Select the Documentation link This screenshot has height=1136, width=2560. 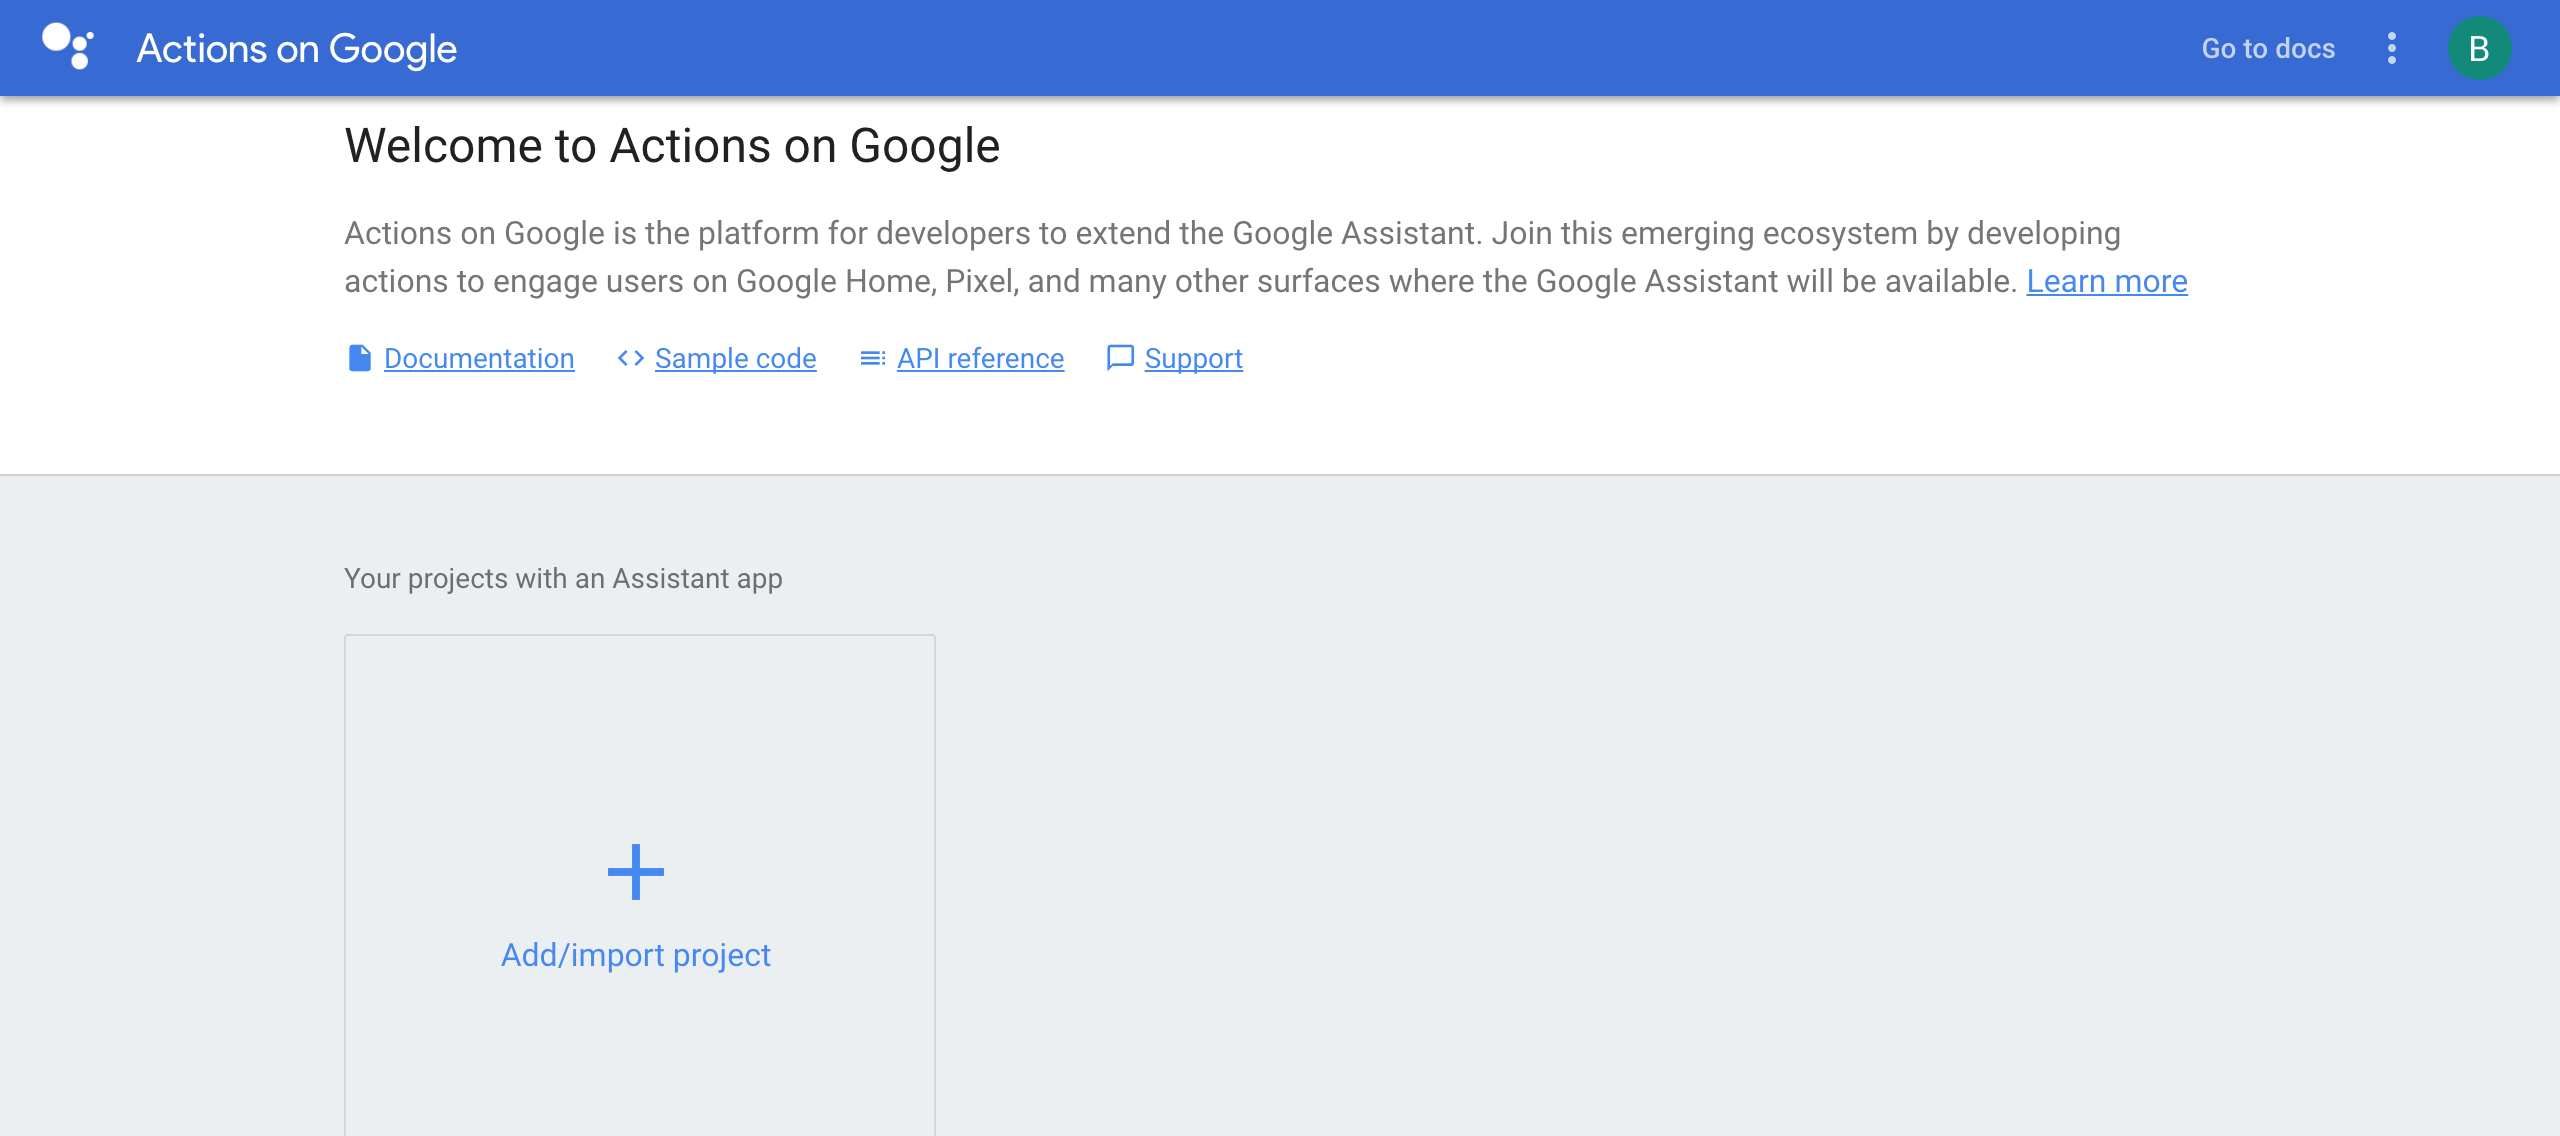point(479,358)
